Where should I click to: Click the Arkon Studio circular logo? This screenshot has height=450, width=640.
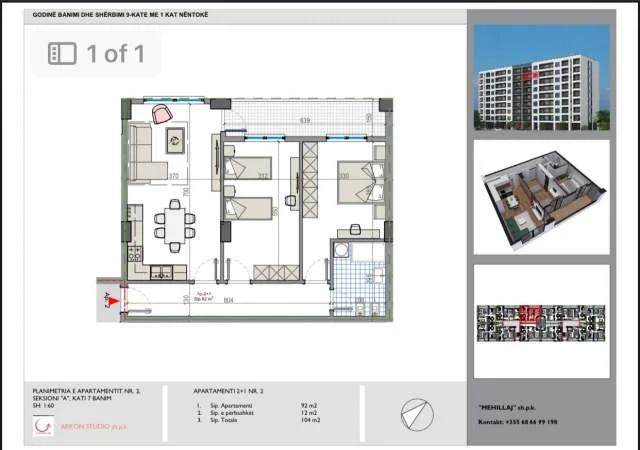pos(43,427)
